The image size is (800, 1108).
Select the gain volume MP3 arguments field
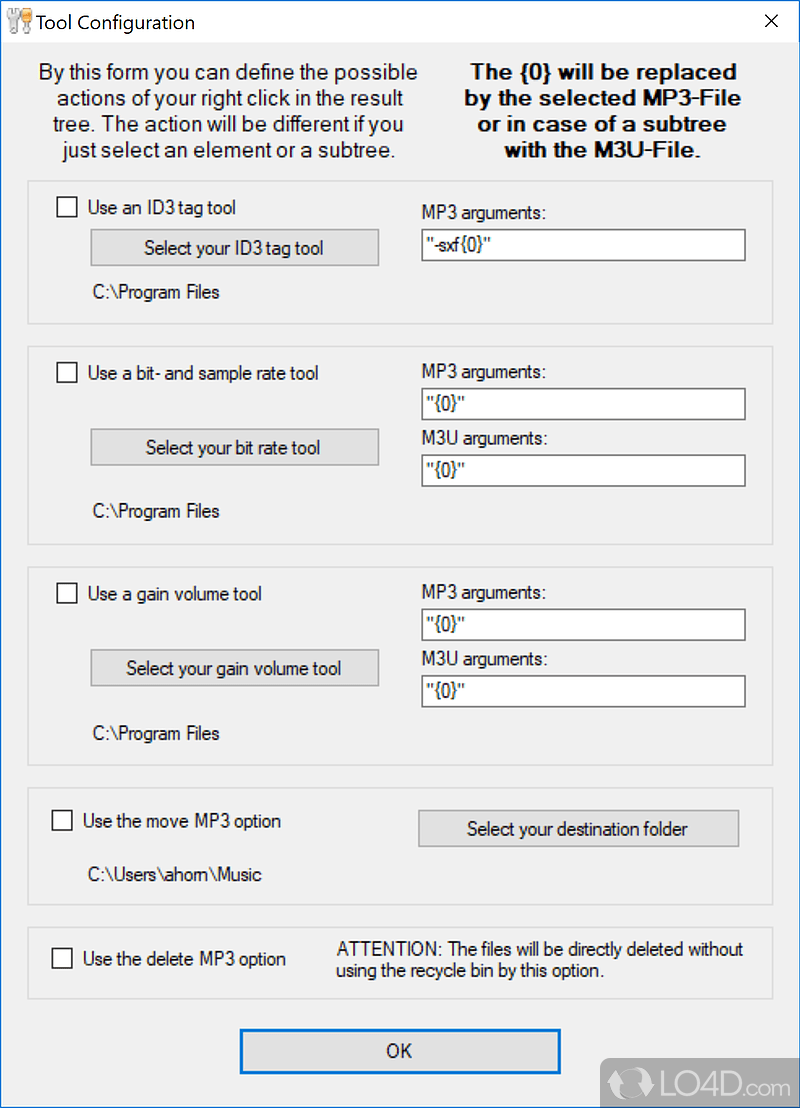click(x=583, y=624)
